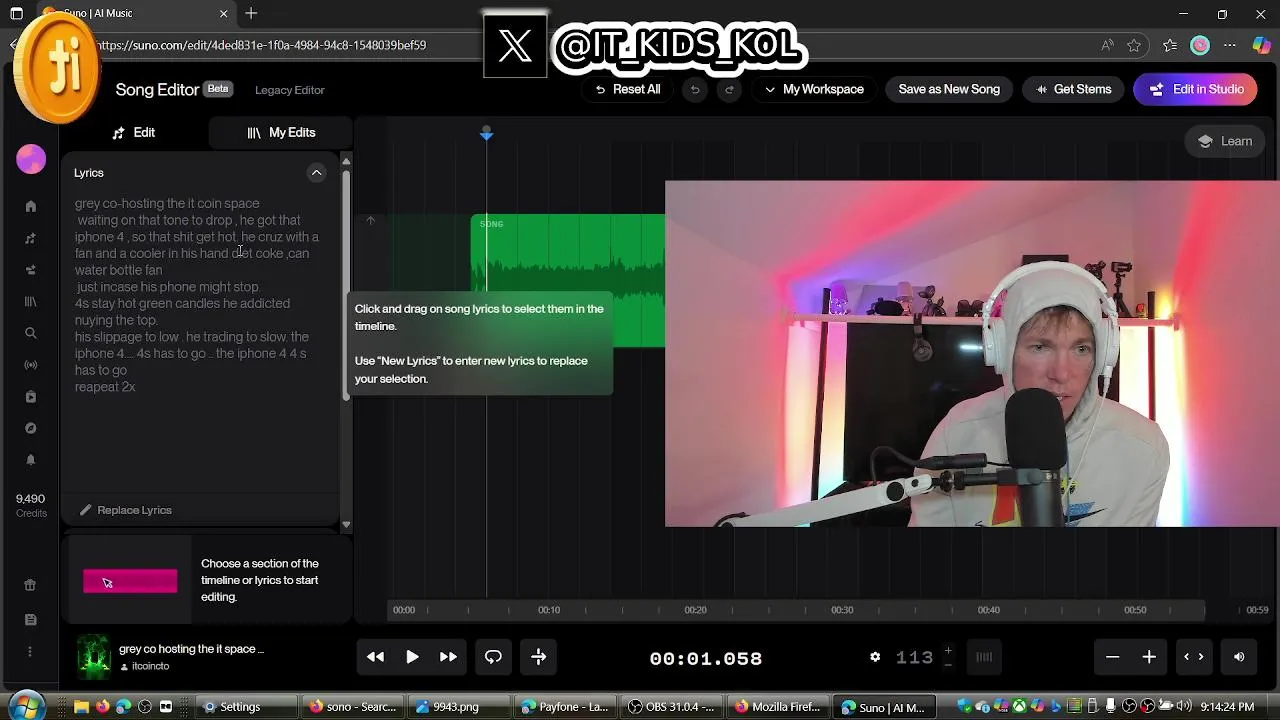Click the Get Stems button
The width and height of the screenshot is (1280, 720).
(x=1073, y=89)
